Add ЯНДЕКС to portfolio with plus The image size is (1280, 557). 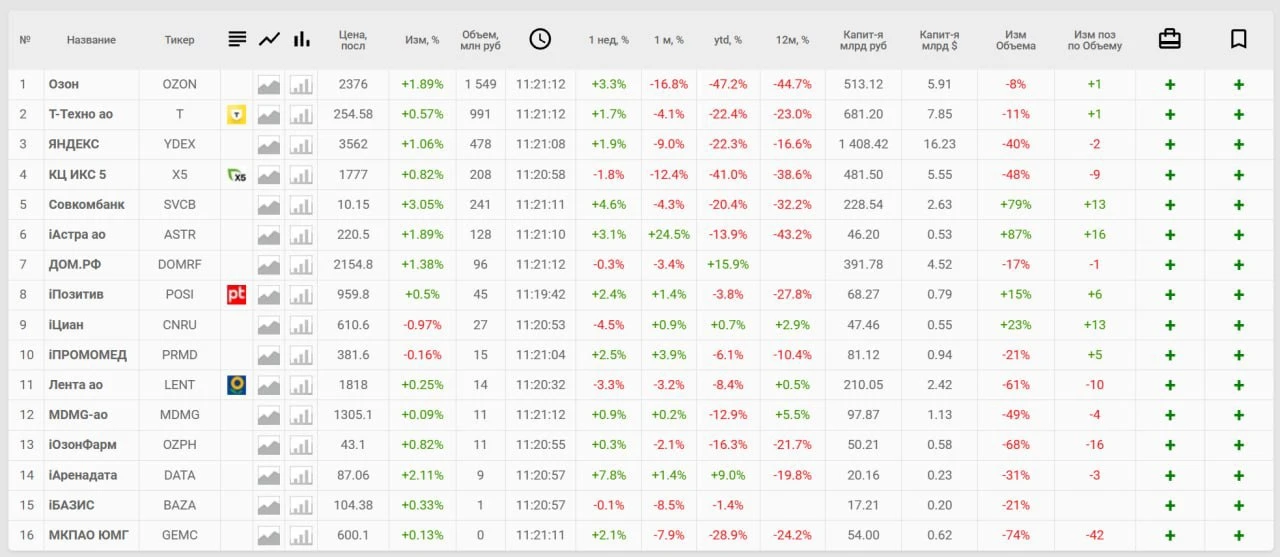coord(1170,145)
